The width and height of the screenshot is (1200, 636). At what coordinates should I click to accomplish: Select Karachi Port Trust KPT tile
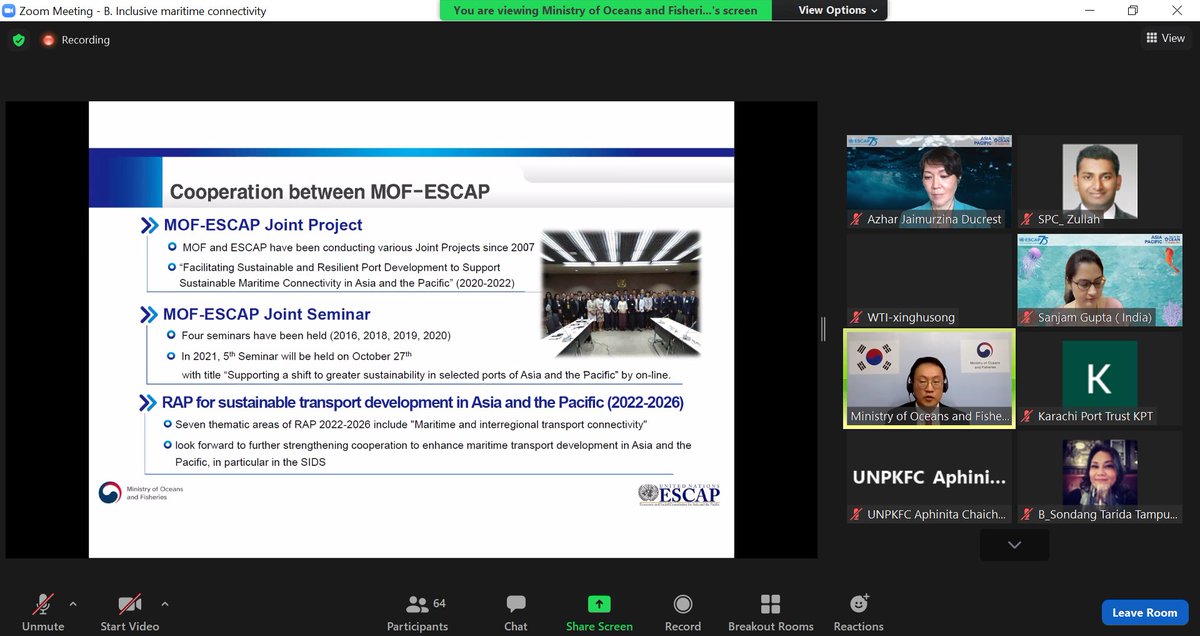(1100, 379)
